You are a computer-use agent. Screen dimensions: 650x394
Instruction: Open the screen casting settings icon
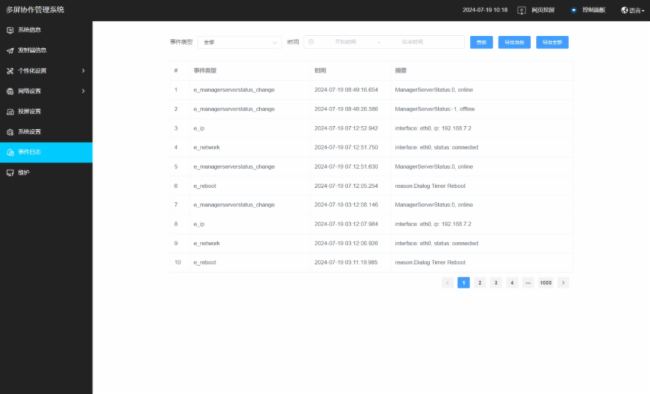click(x=10, y=112)
